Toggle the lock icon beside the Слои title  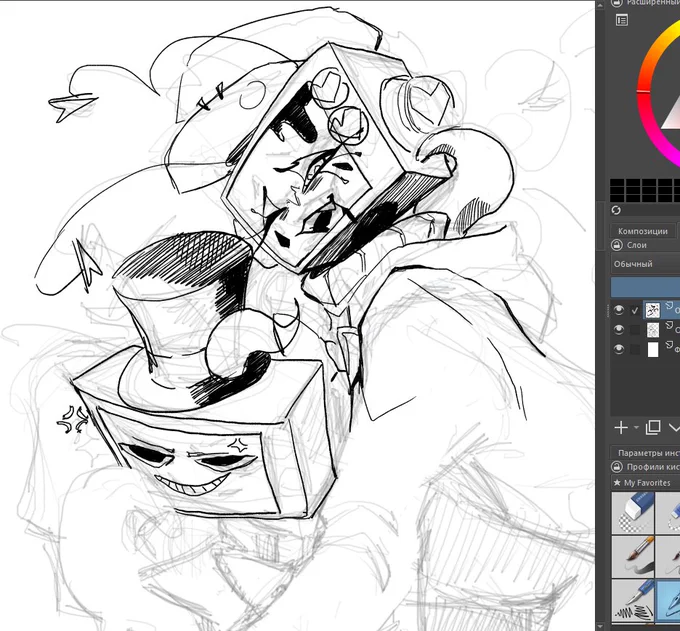pos(616,245)
